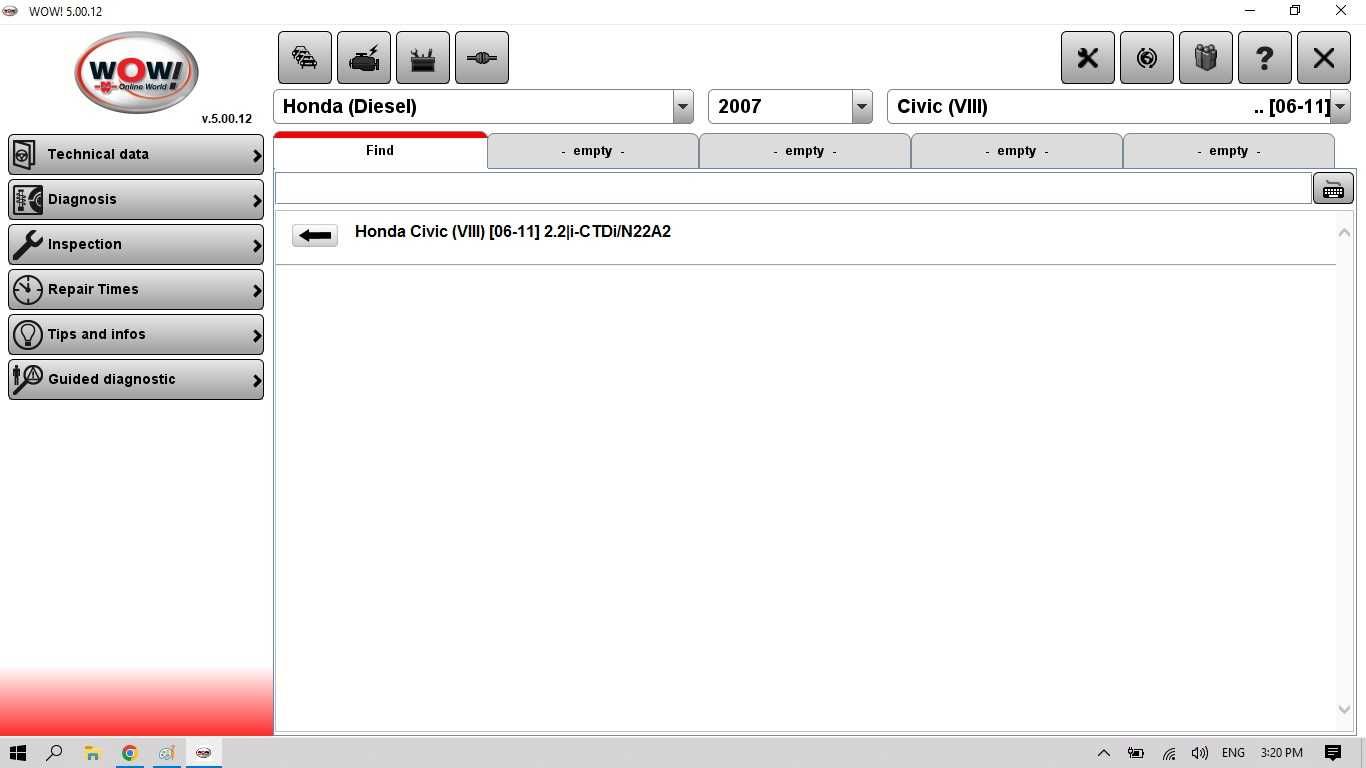Image resolution: width=1366 pixels, height=768 pixels.
Task: Open the on-screen keyboard icon
Action: [x=1333, y=189]
